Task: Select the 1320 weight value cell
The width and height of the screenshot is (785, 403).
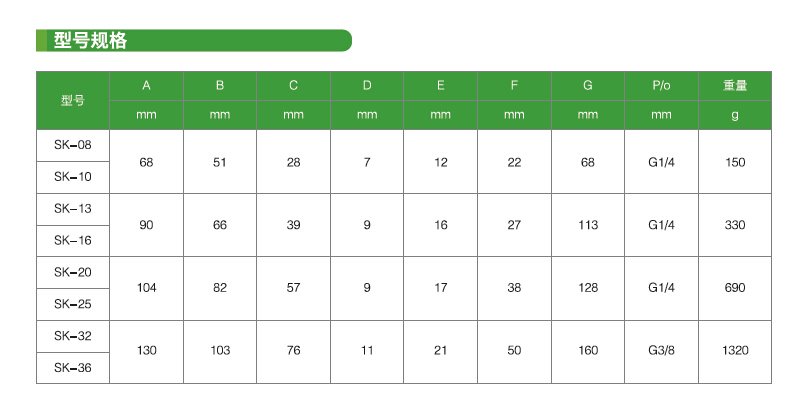Action: tap(735, 352)
